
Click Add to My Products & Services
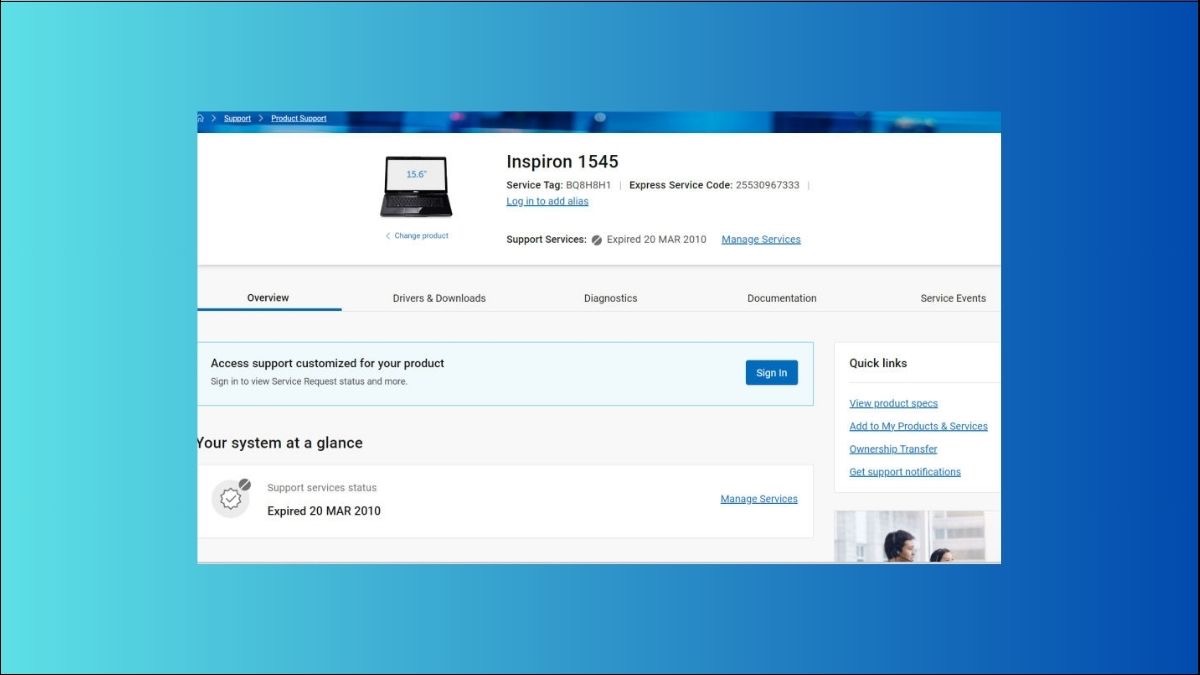tap(918, 426)
